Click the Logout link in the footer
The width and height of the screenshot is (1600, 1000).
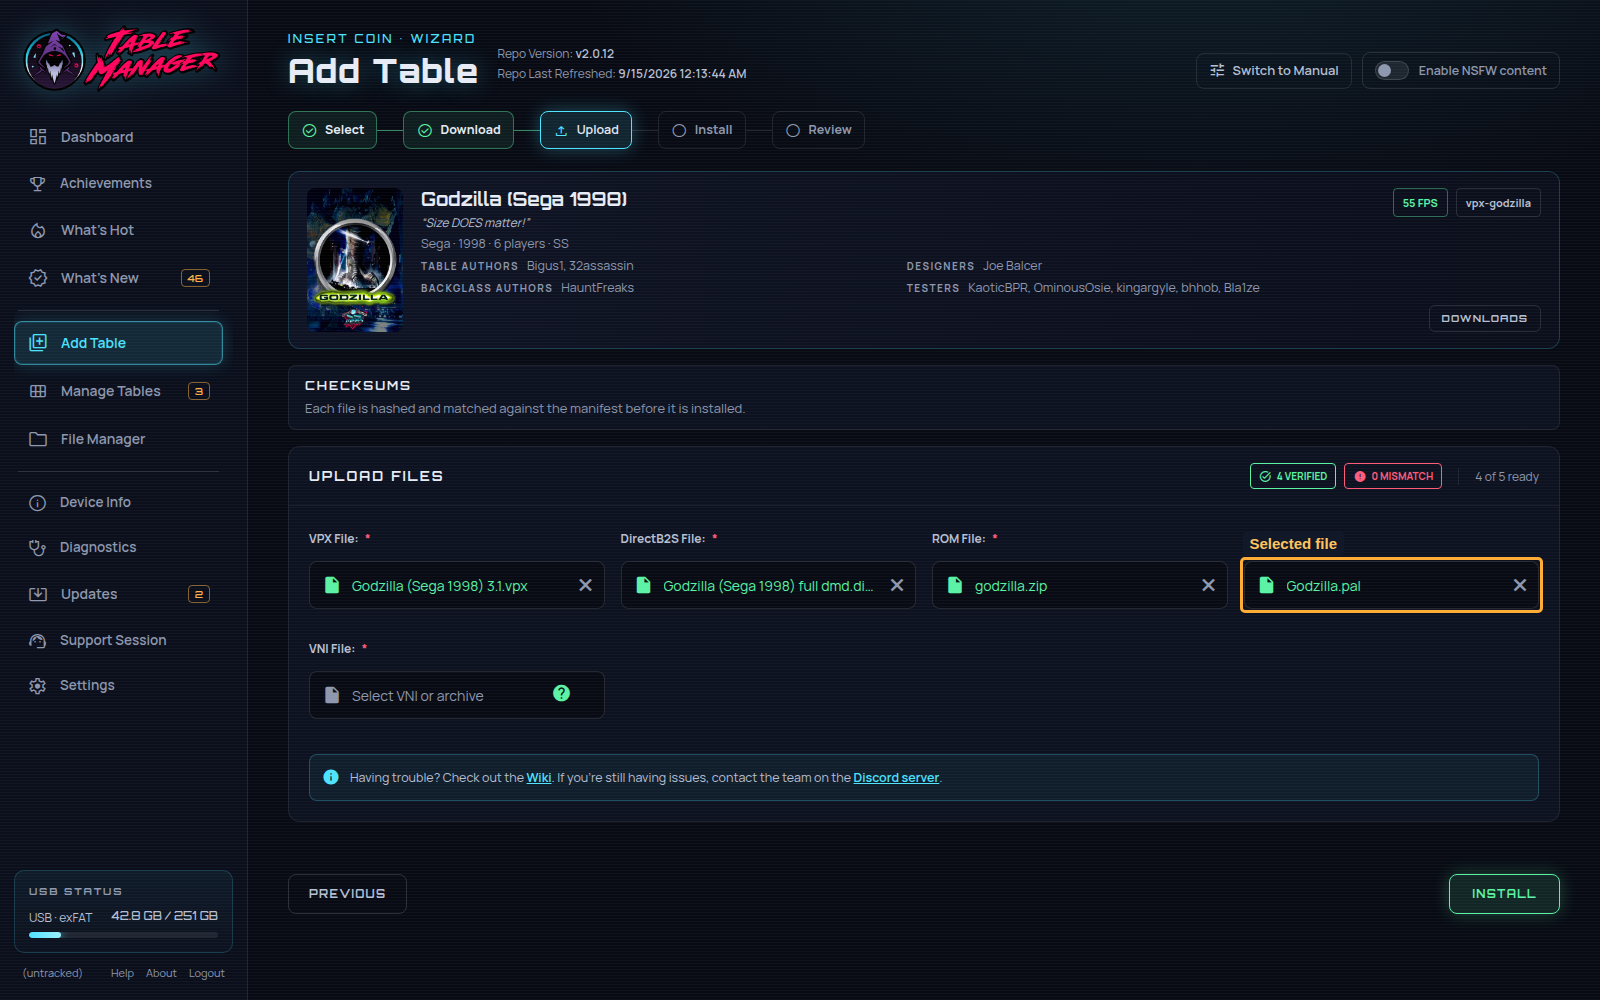point(207,973)
